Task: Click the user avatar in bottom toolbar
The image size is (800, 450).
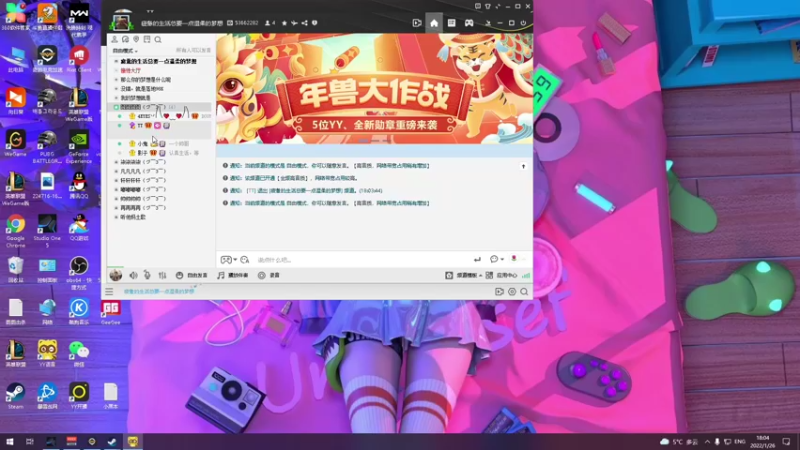Action: pos(116,275)
